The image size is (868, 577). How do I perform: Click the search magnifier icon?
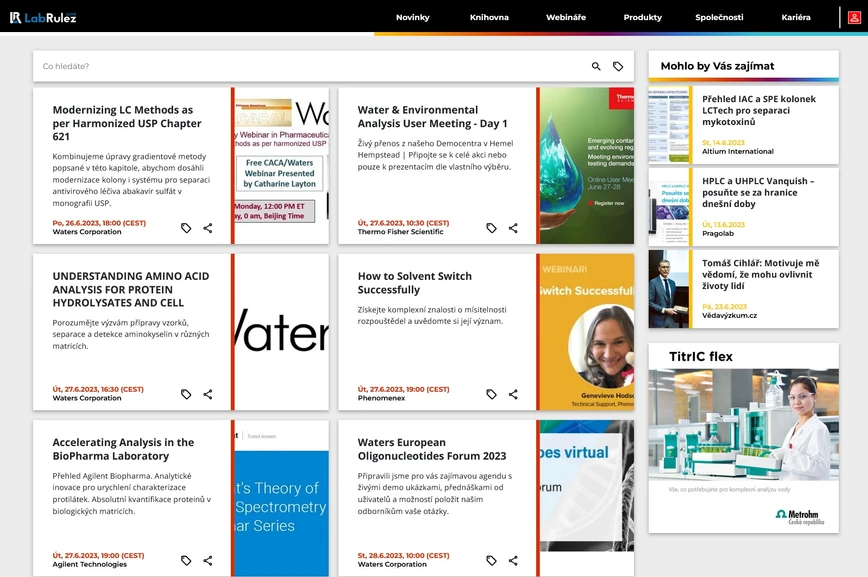[596, 66]
